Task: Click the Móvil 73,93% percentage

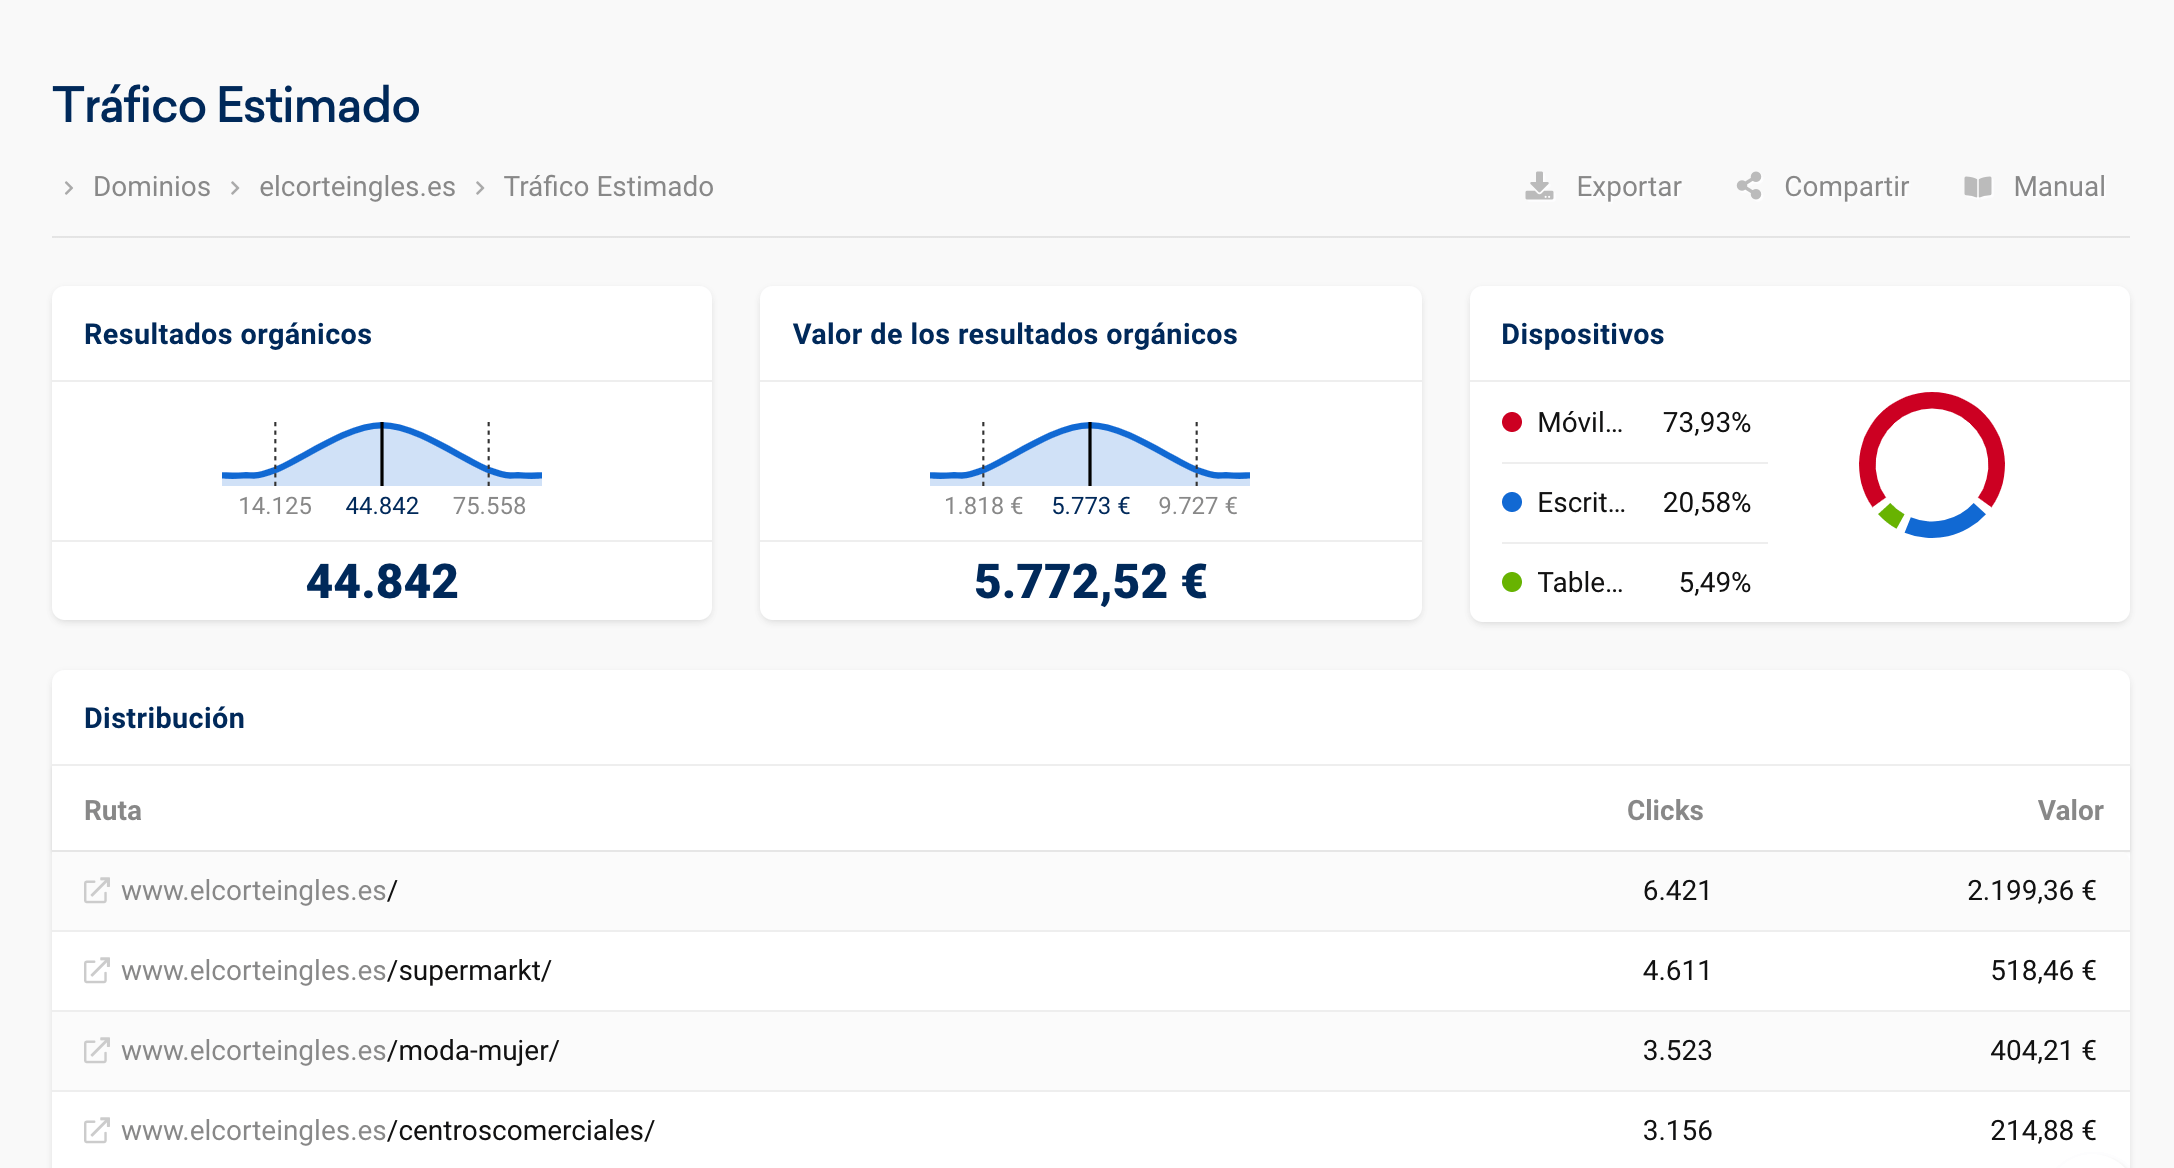Action: pos(1706,423)
